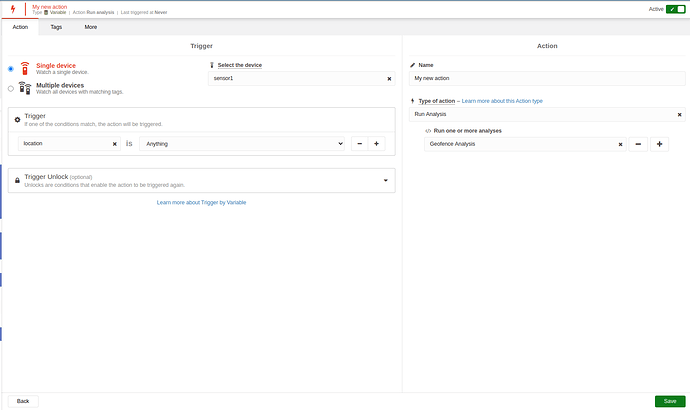Image resolution: width=690 pixels, height=410 pixels.
Task: Click the red lightning bolt action icon
Action: [x=13, y=9]
